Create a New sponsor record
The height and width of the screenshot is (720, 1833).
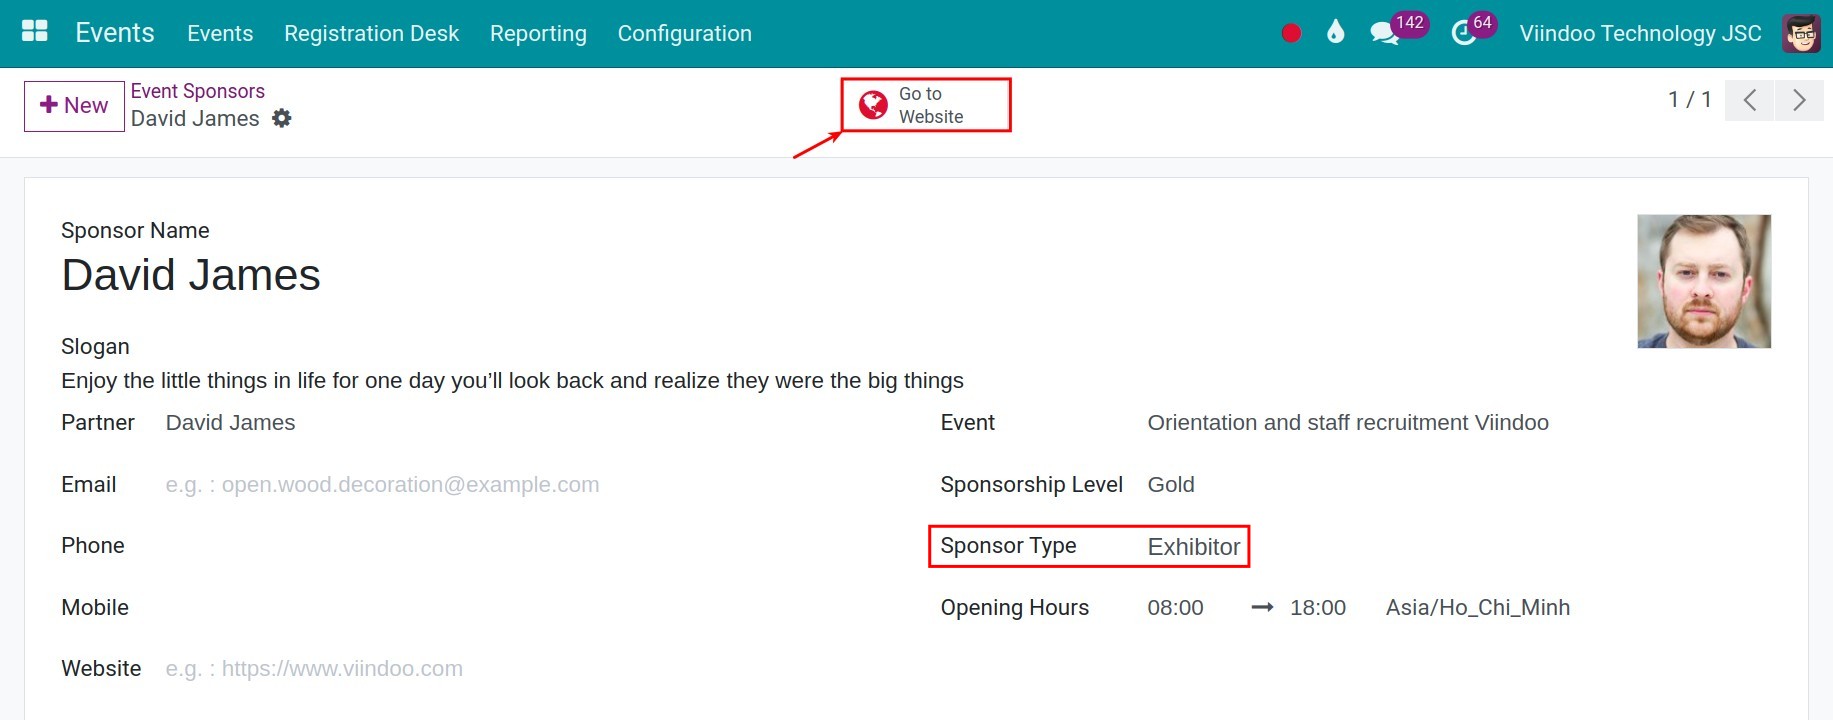[x=74, y=106]
